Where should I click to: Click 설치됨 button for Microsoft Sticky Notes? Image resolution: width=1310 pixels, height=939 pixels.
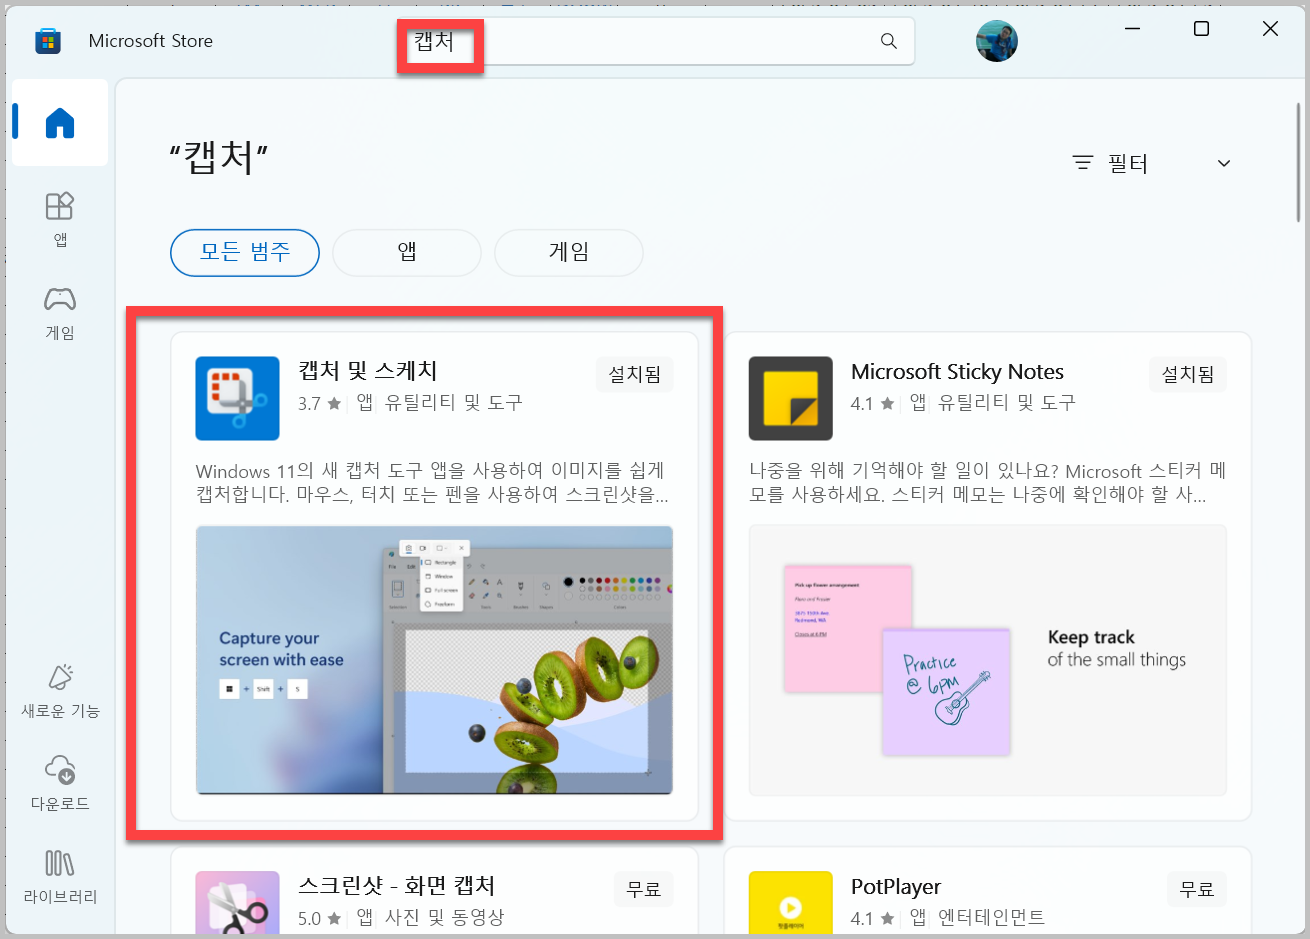coord(1188,374)
